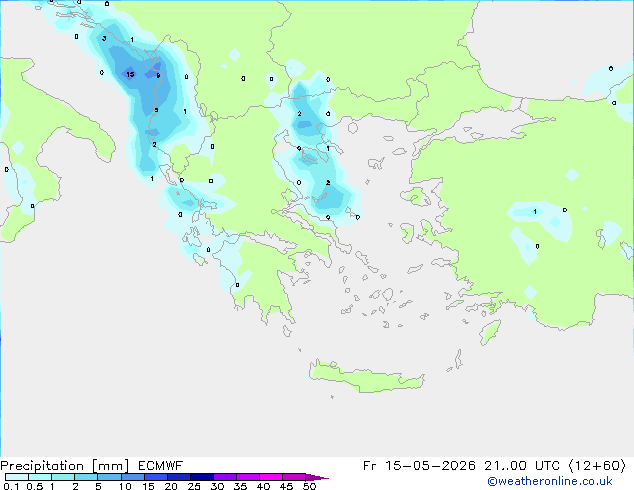This screenshot has height=490, width=634.
Task: Click the 45–50 mm legend swatch
Action: pyautogui.click(x=294, y=477)
